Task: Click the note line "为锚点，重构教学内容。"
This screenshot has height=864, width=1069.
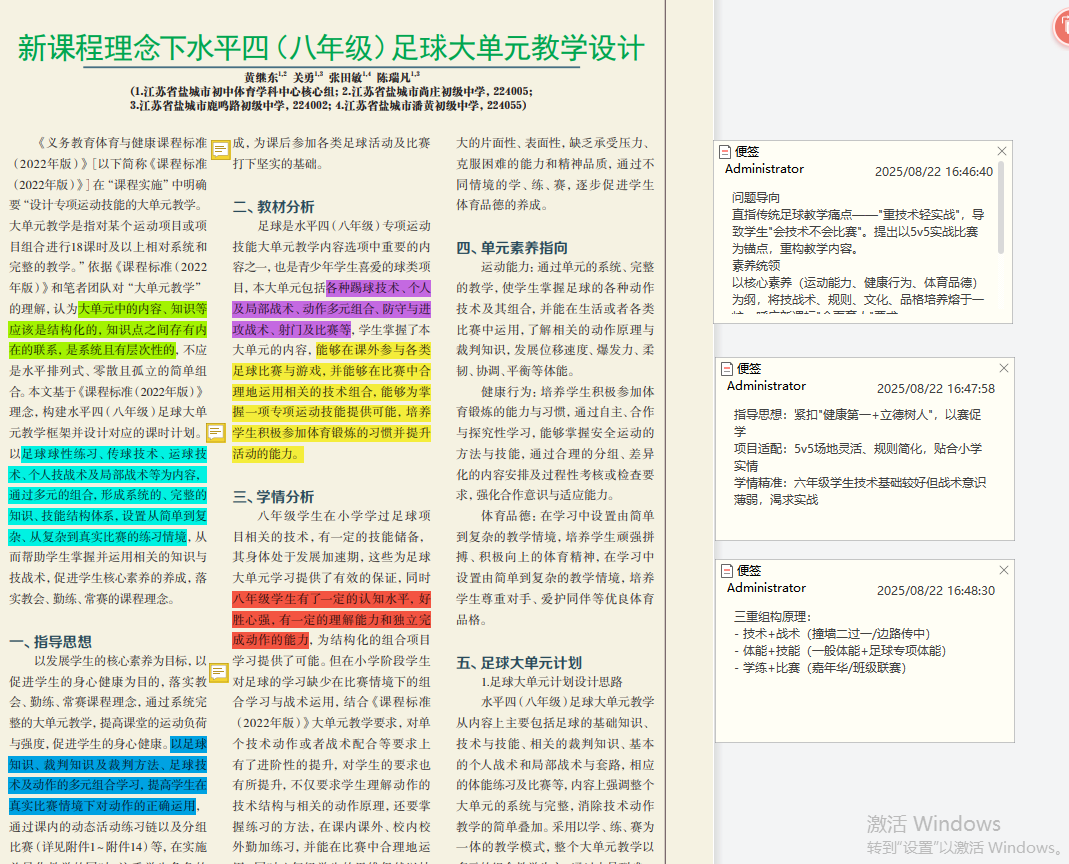Action: (x=795, y=249)
